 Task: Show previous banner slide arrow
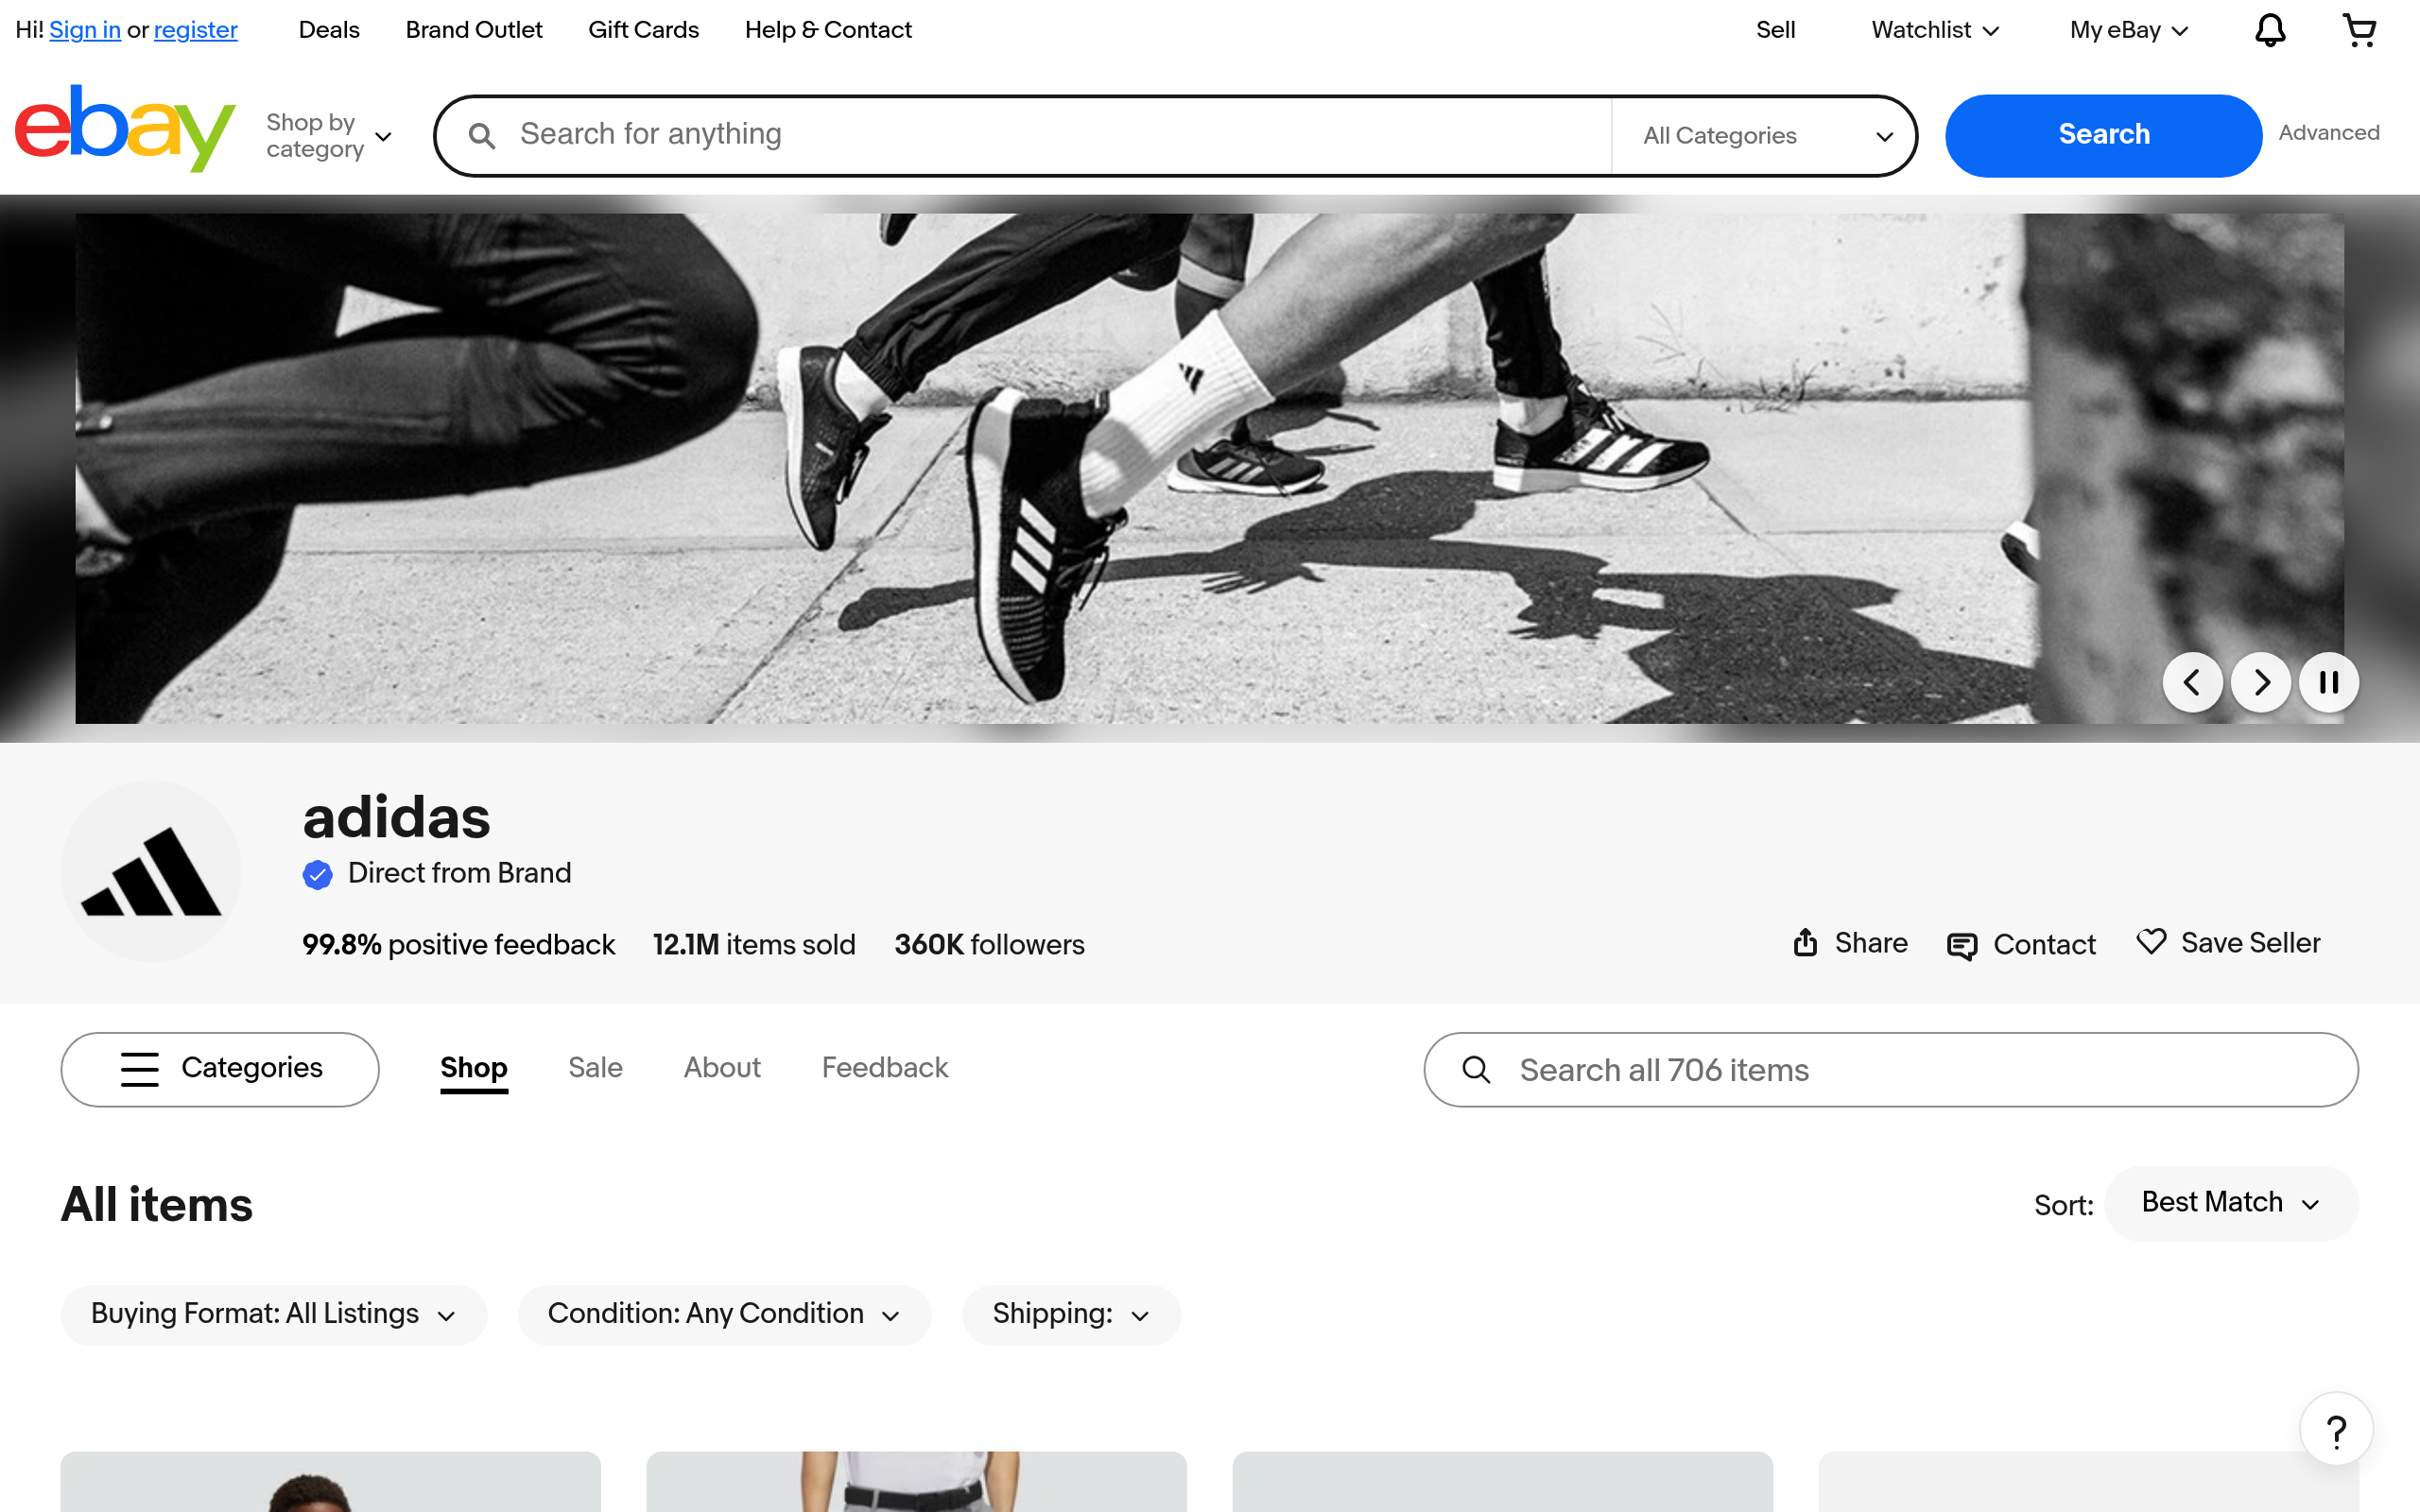[2192, 683]
